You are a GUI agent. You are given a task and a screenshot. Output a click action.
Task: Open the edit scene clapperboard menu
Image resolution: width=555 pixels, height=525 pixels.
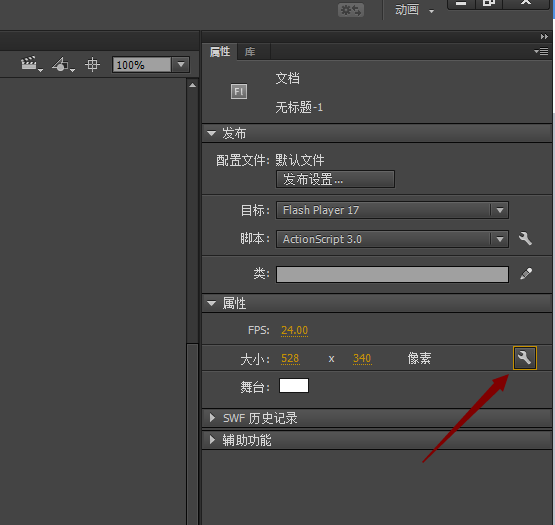[x=31, y=64]
